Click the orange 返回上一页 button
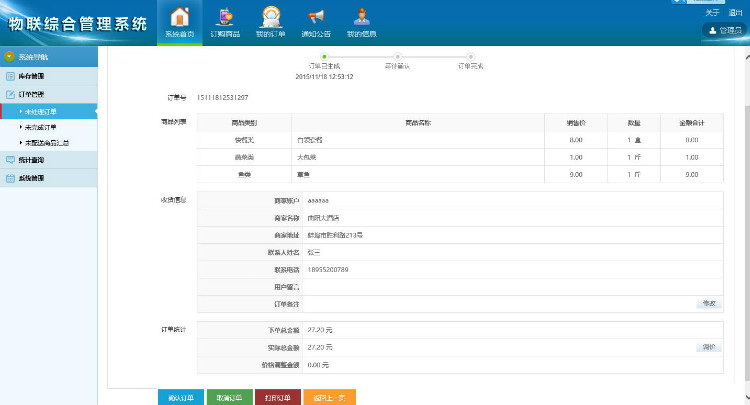 pyautogui.click(x=328, y=397)
